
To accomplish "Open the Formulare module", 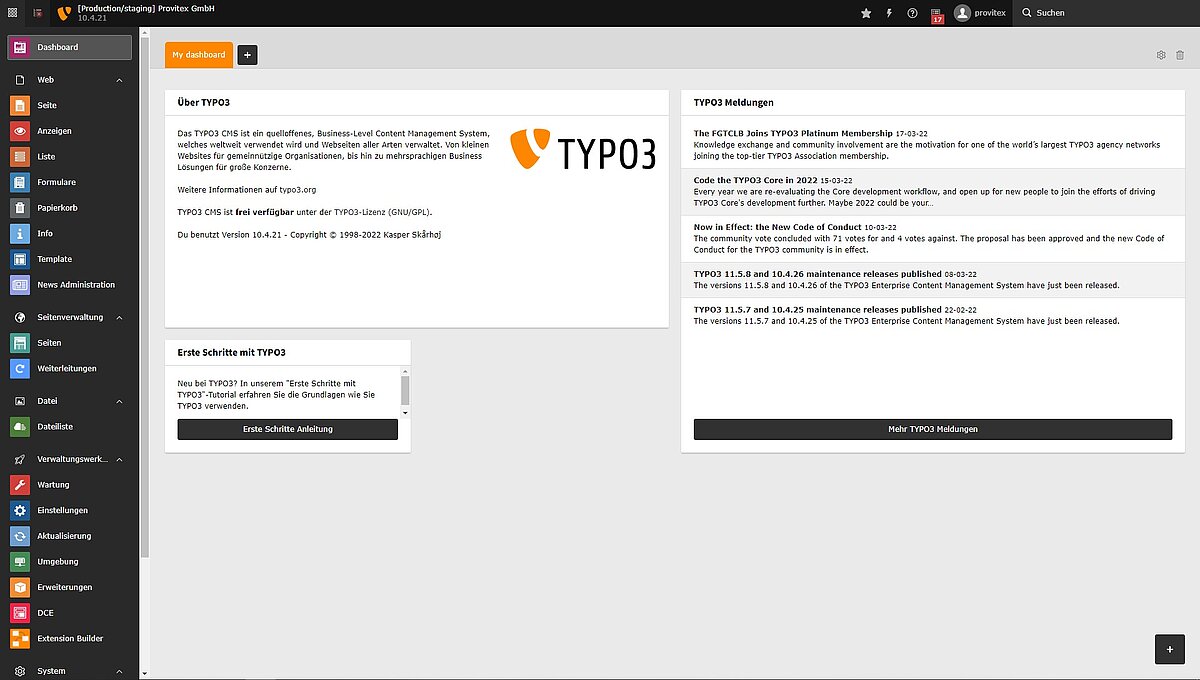I will 69,182.
